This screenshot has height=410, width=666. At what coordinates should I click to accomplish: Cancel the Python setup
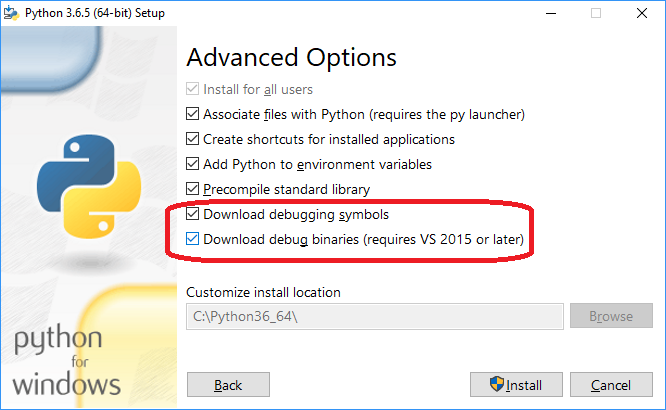(x=611, y=385)
